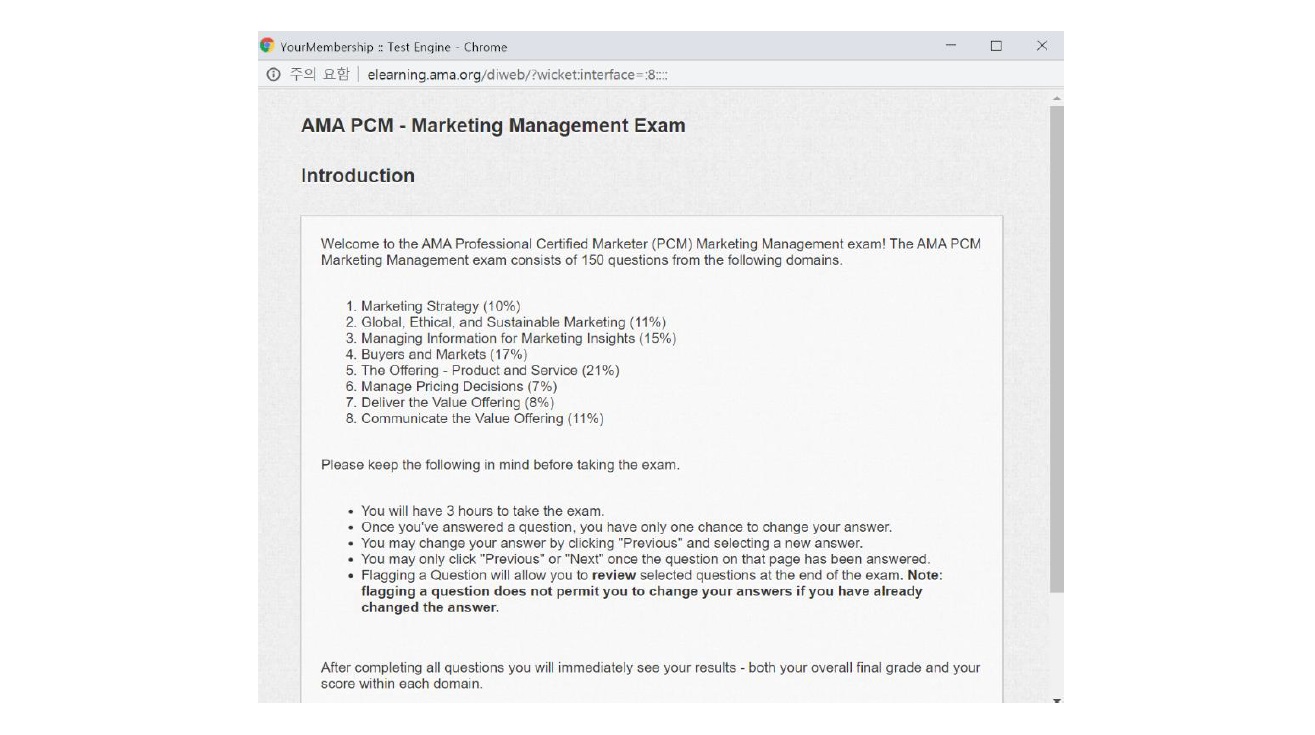
Task: Click the bullet starting You may only click Previous or Next
Action: [x=645, y=559]
